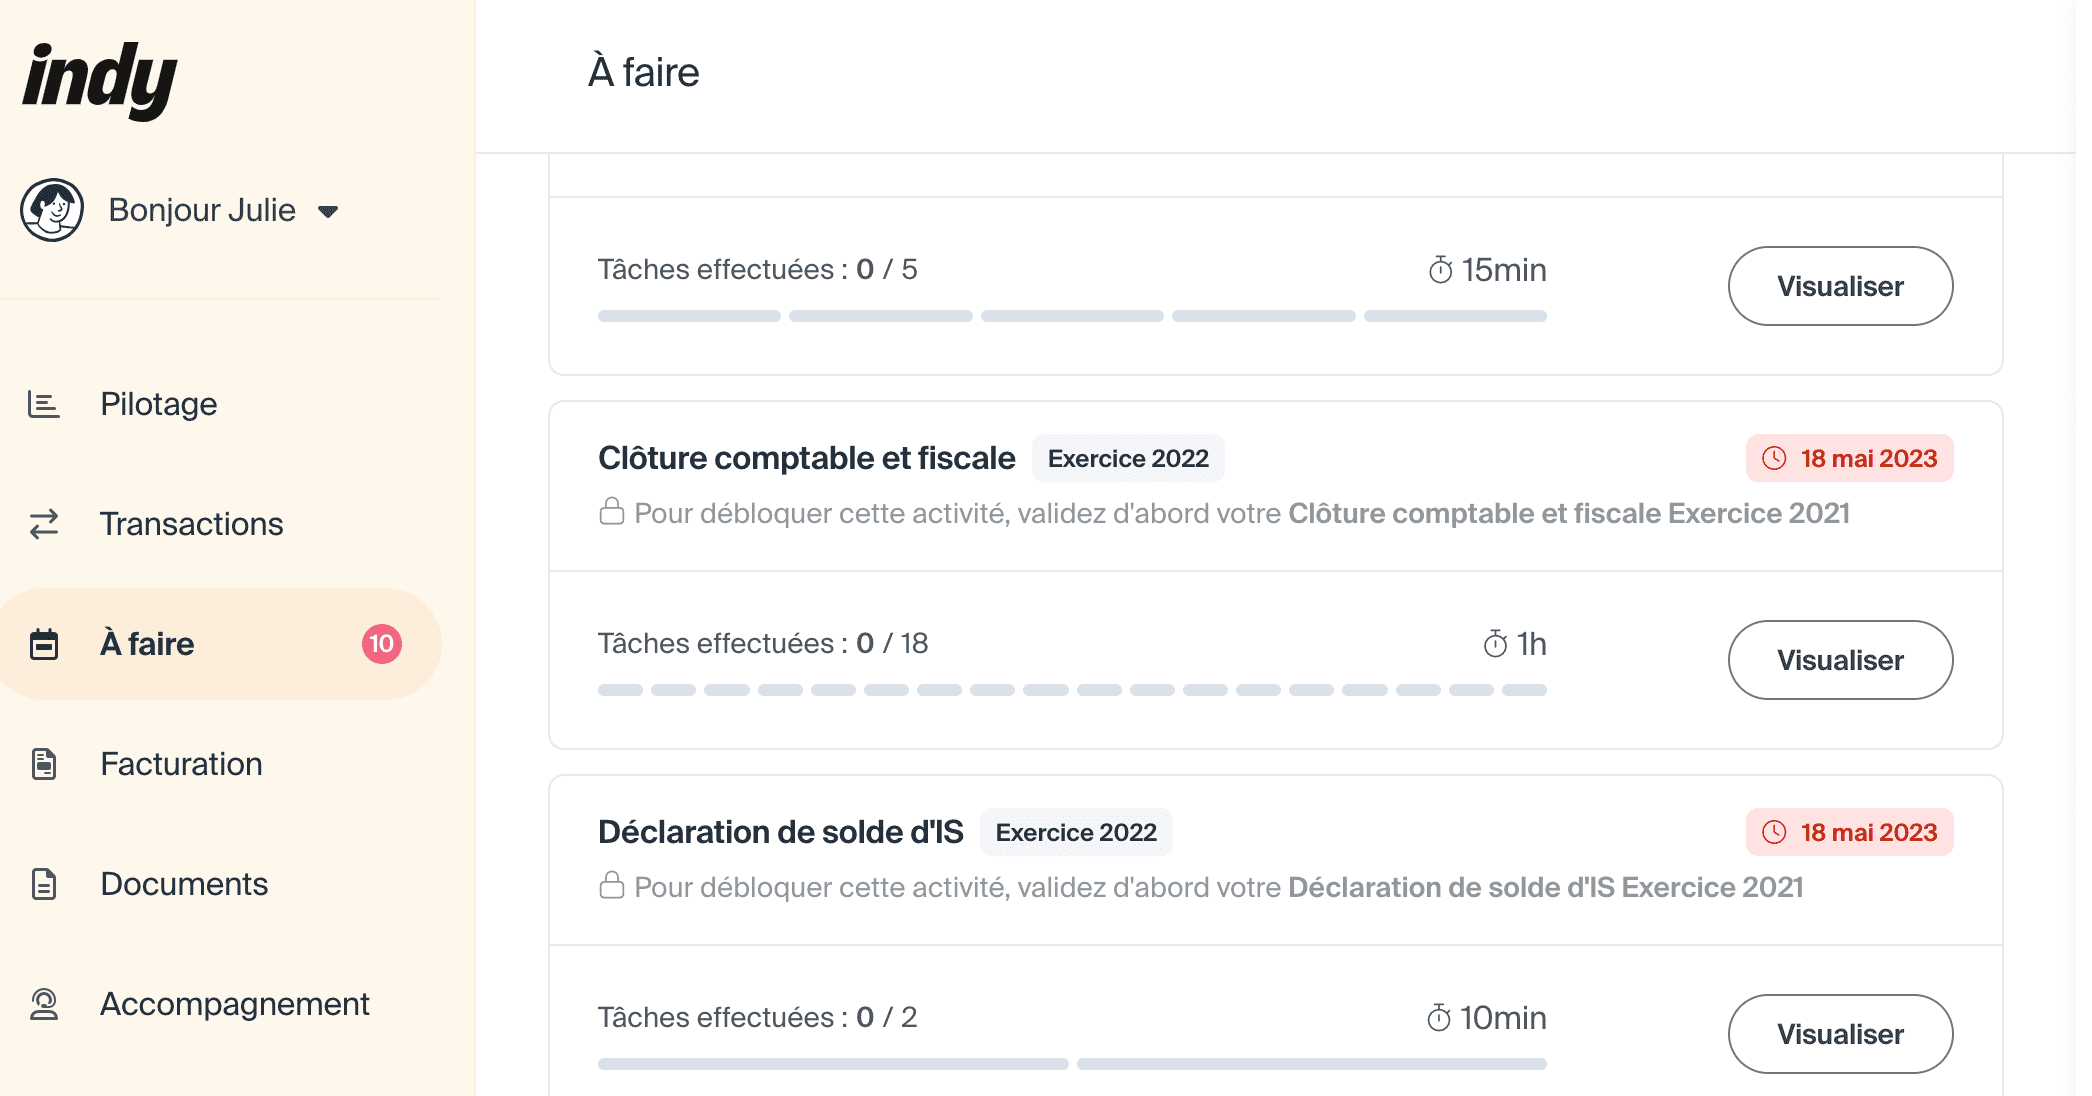Click the 0 / 18 tasks progress bar
The height and width of the screenshot is (1096, 2092).
point(1072,690)
